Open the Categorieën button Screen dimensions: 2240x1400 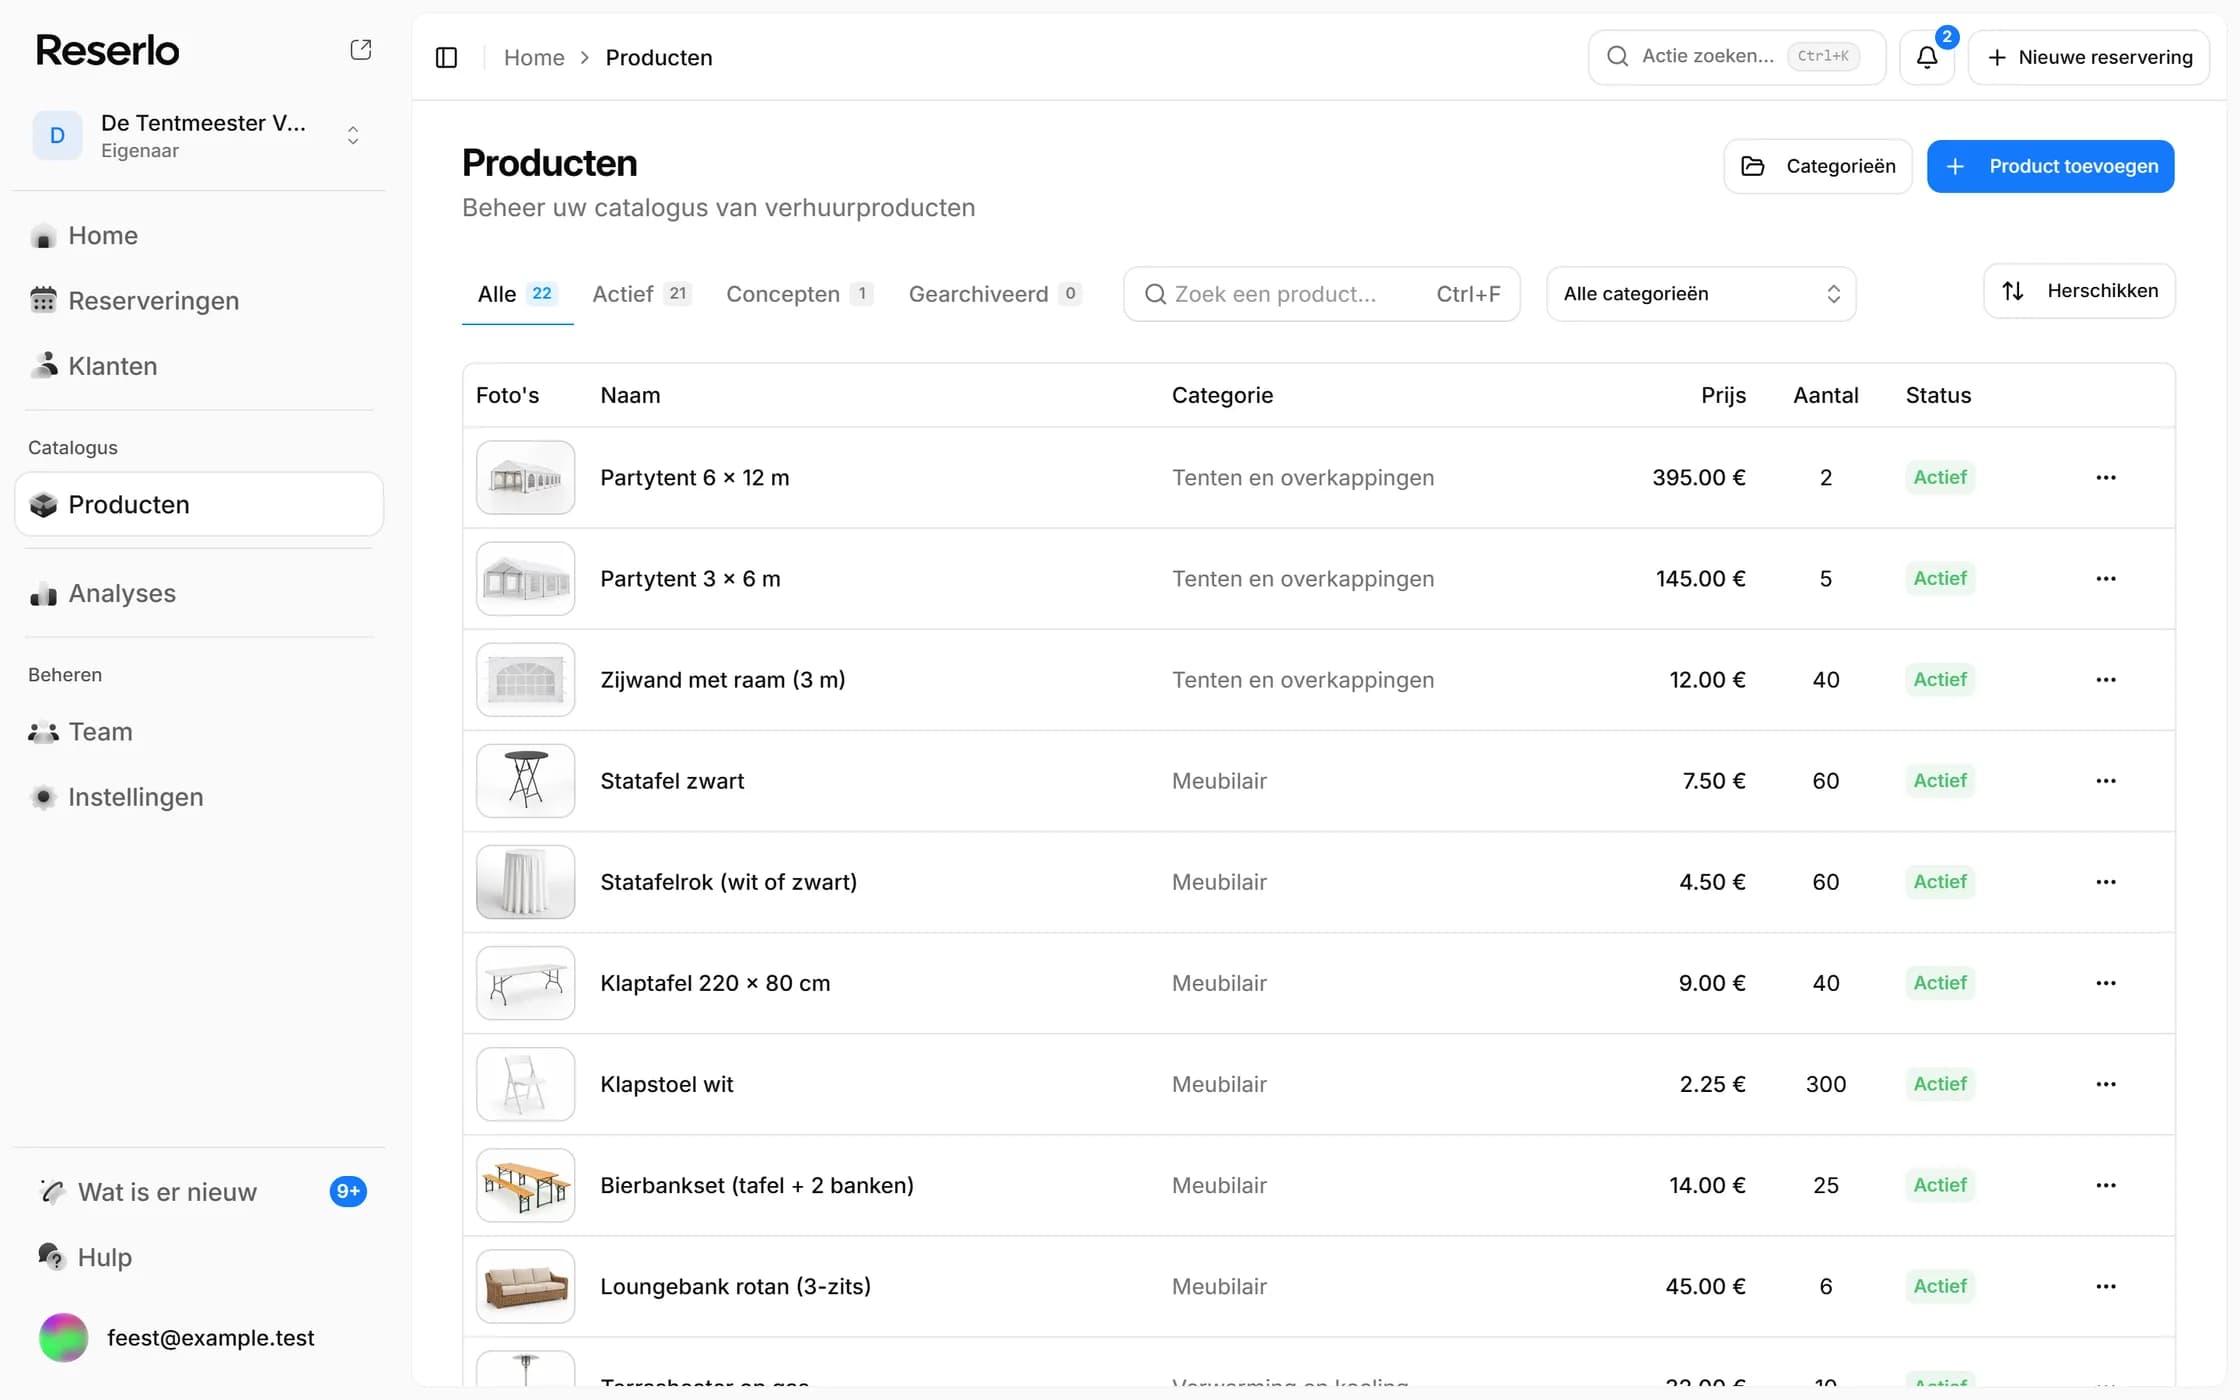(x=1817, y=166)
